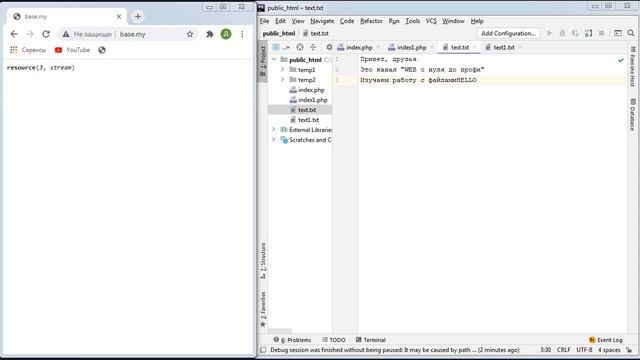Click the Stop icon in toolbar

pos(601,33)
